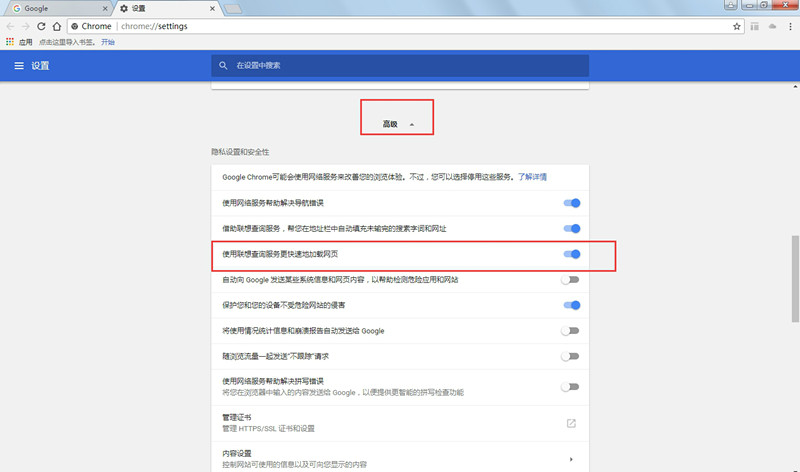
Task: Open the Chrome three-dot menu
Action: pyautogui.click(x=790, y=26)
